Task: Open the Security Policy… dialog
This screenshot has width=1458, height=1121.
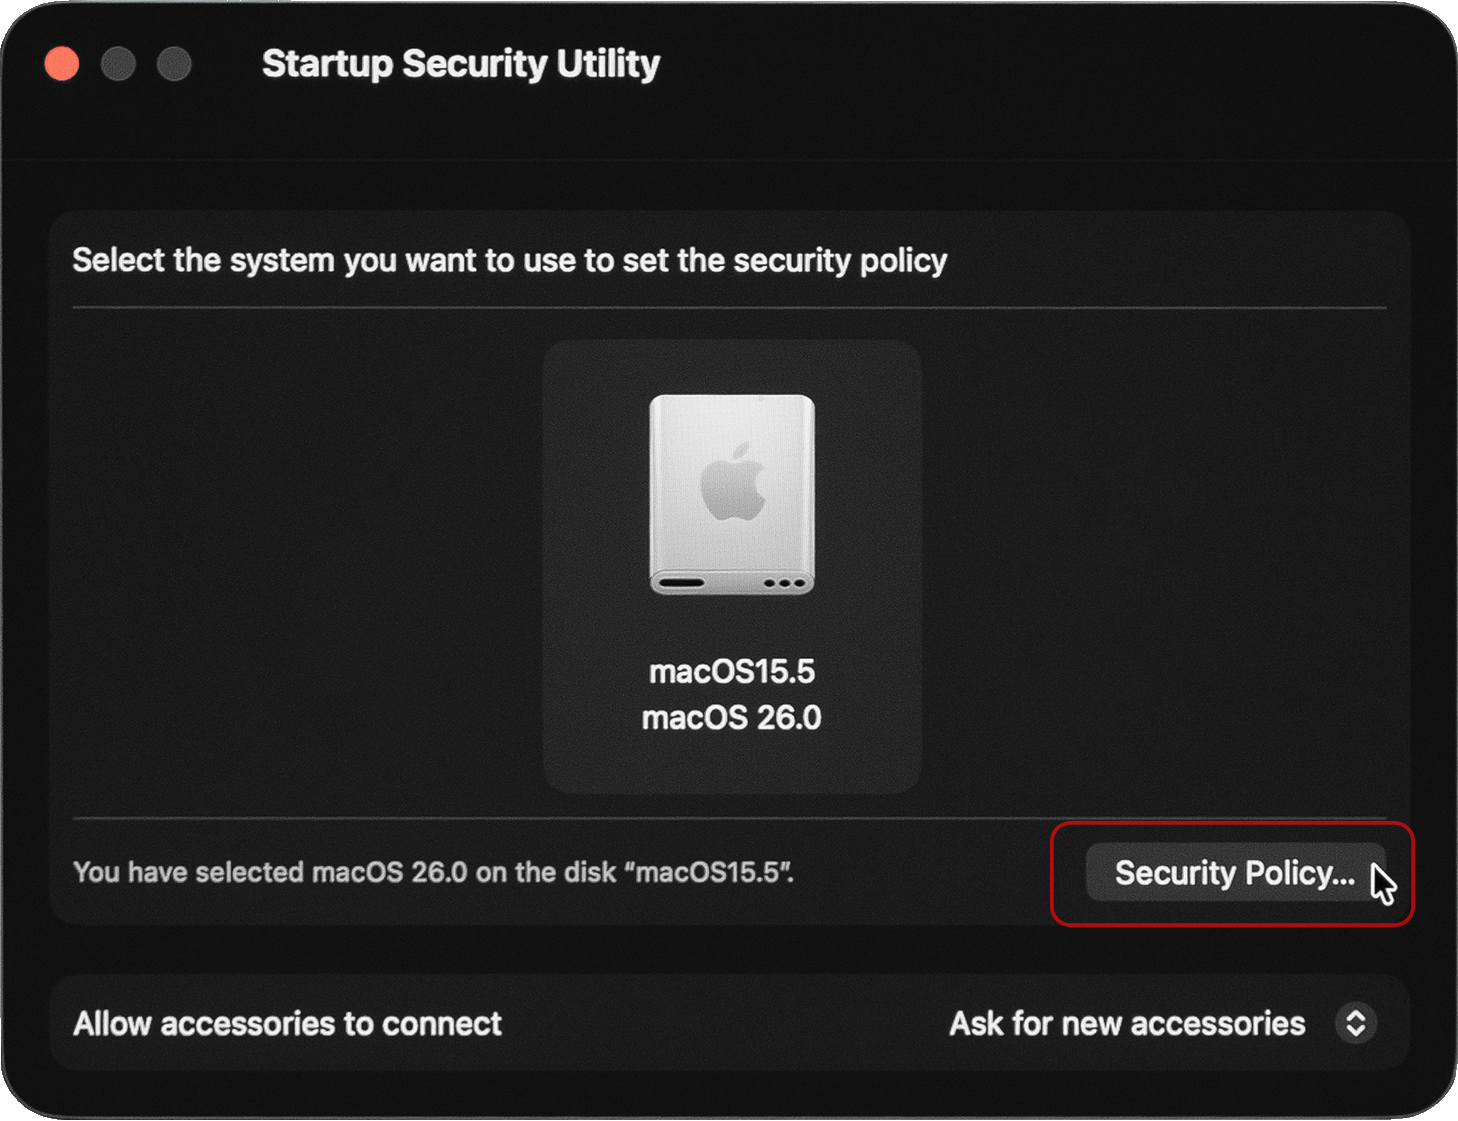Action: click(1234, 873)
